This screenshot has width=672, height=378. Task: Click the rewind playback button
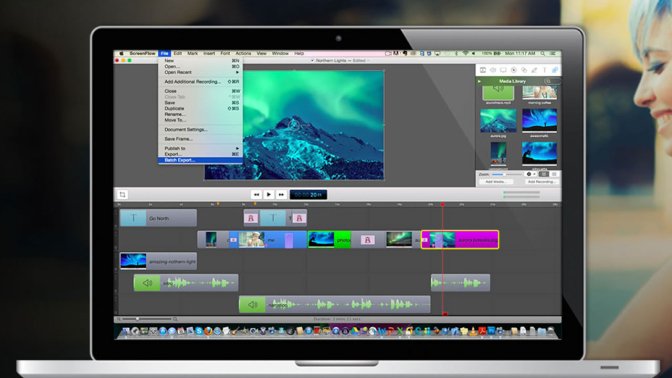pos(256,195)
